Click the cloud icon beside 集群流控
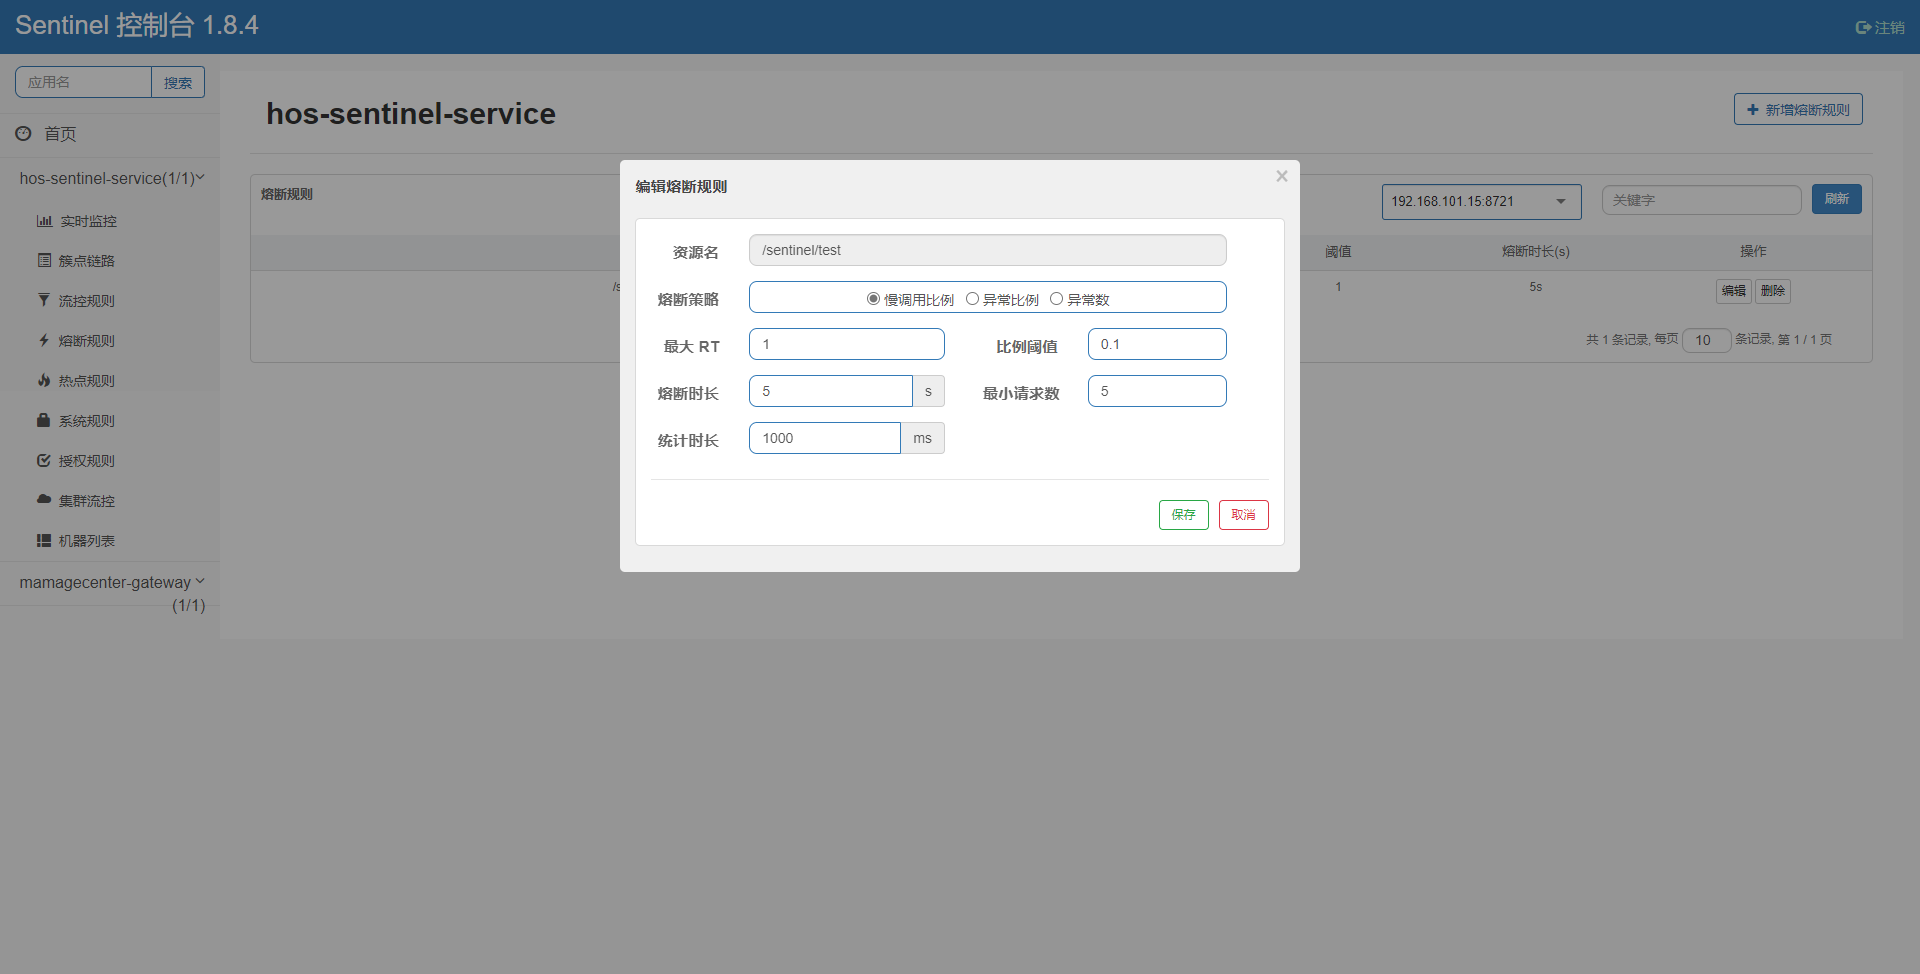Viewport: 1920px width, 974px height. 44,499
